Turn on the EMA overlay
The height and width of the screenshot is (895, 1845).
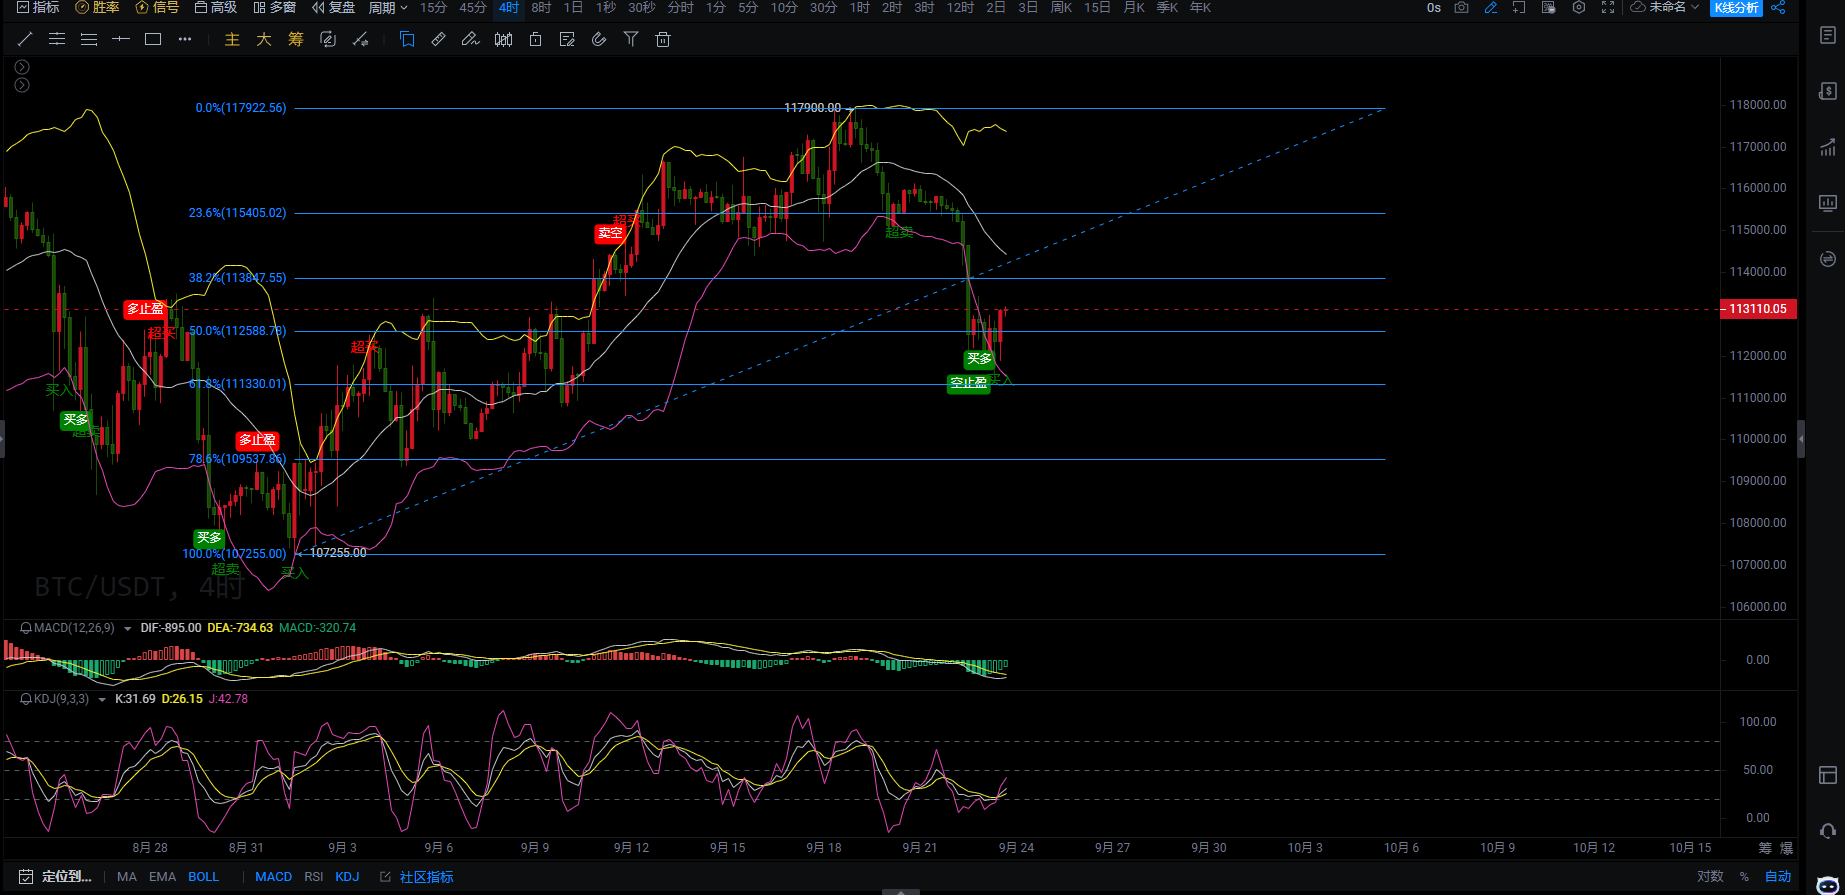162,877
